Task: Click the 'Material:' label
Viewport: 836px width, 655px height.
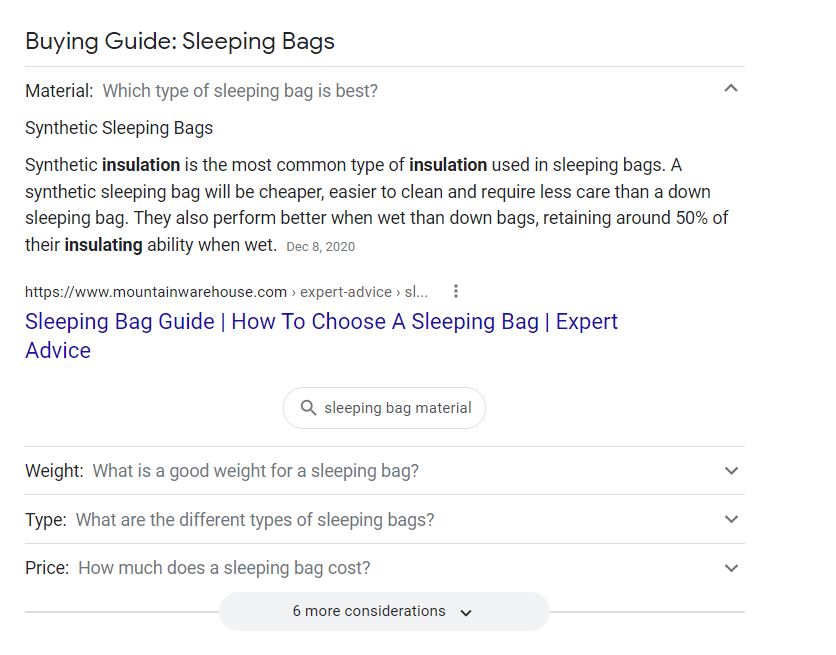Action: [59, 91]
